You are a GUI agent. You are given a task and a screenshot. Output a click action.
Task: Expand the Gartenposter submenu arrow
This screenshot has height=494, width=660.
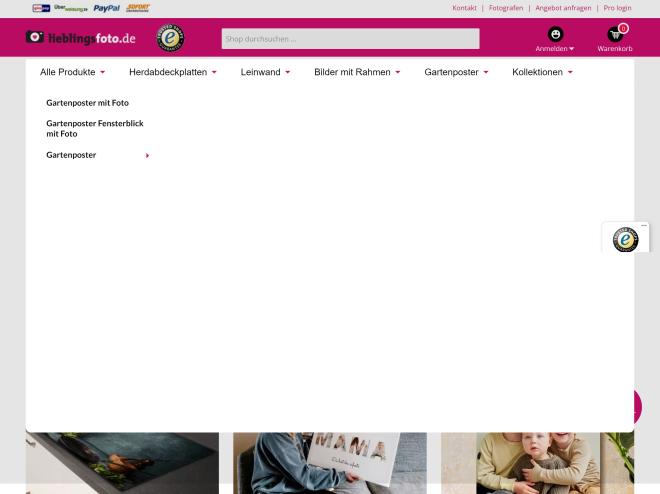pos(147,156)
